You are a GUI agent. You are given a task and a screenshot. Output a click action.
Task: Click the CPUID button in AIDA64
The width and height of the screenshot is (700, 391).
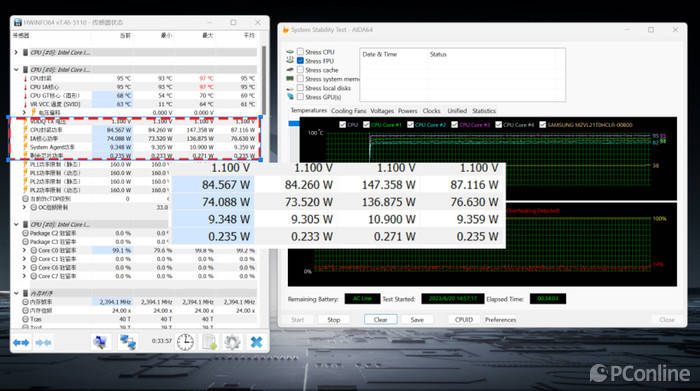pos(464,320)
